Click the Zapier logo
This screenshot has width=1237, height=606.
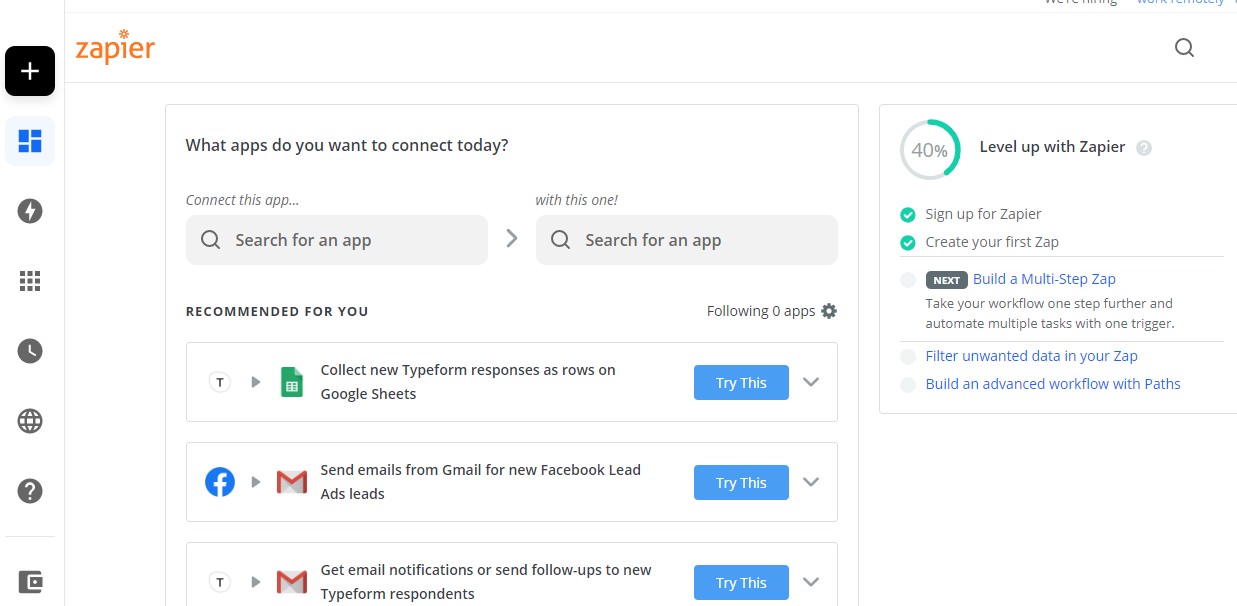pyautogui.click(x=115, y=47)
